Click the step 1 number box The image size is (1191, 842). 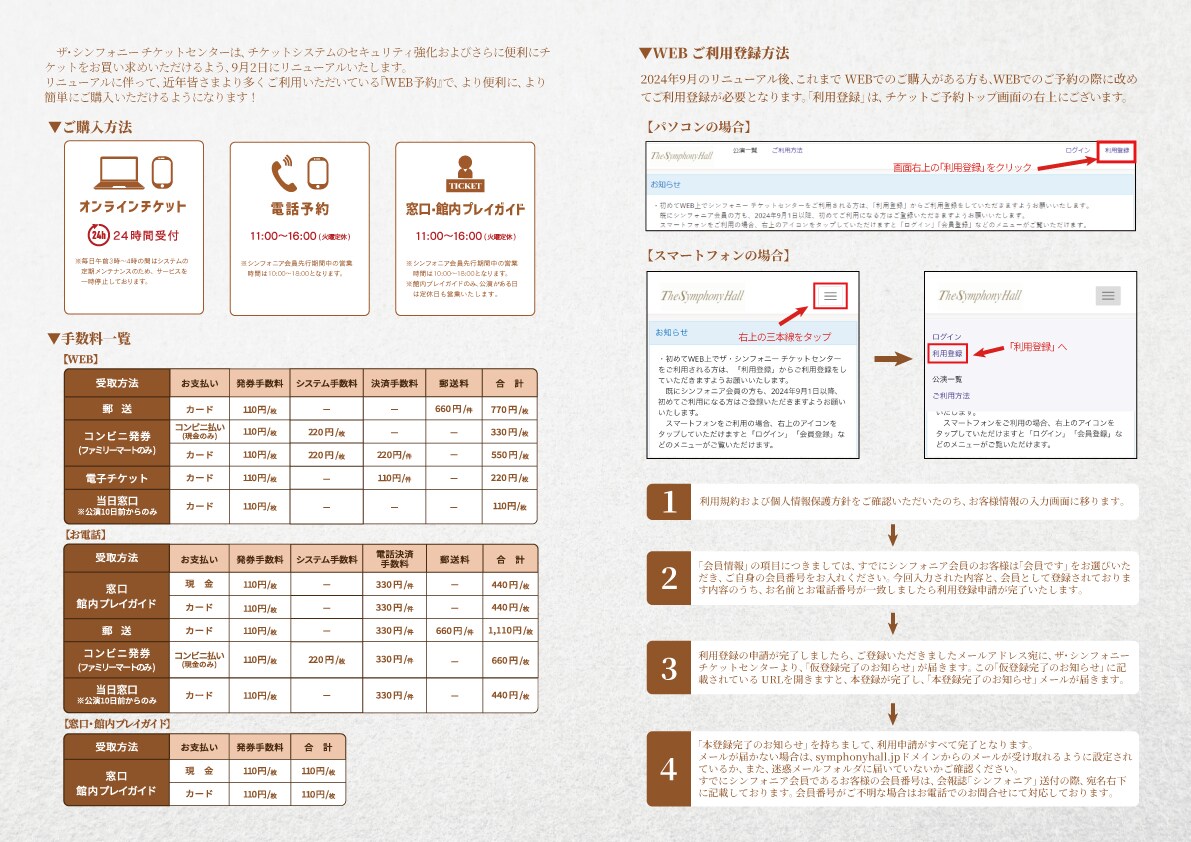668,501
